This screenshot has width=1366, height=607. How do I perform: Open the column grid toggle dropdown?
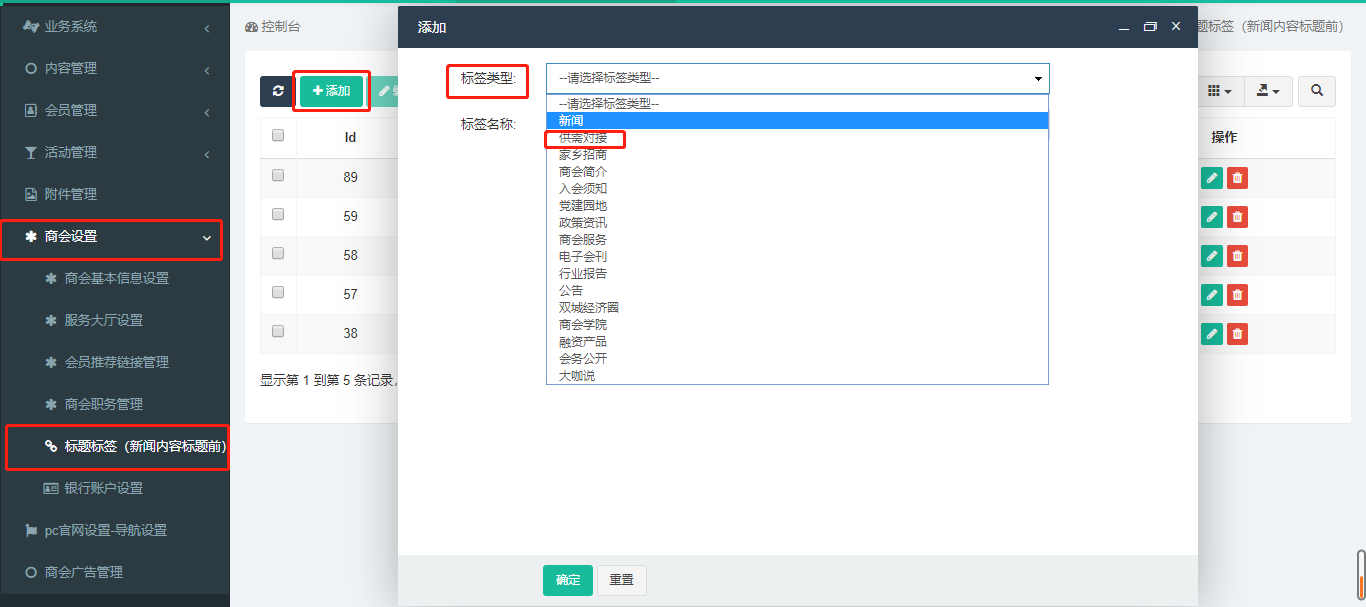(1219, 91)
